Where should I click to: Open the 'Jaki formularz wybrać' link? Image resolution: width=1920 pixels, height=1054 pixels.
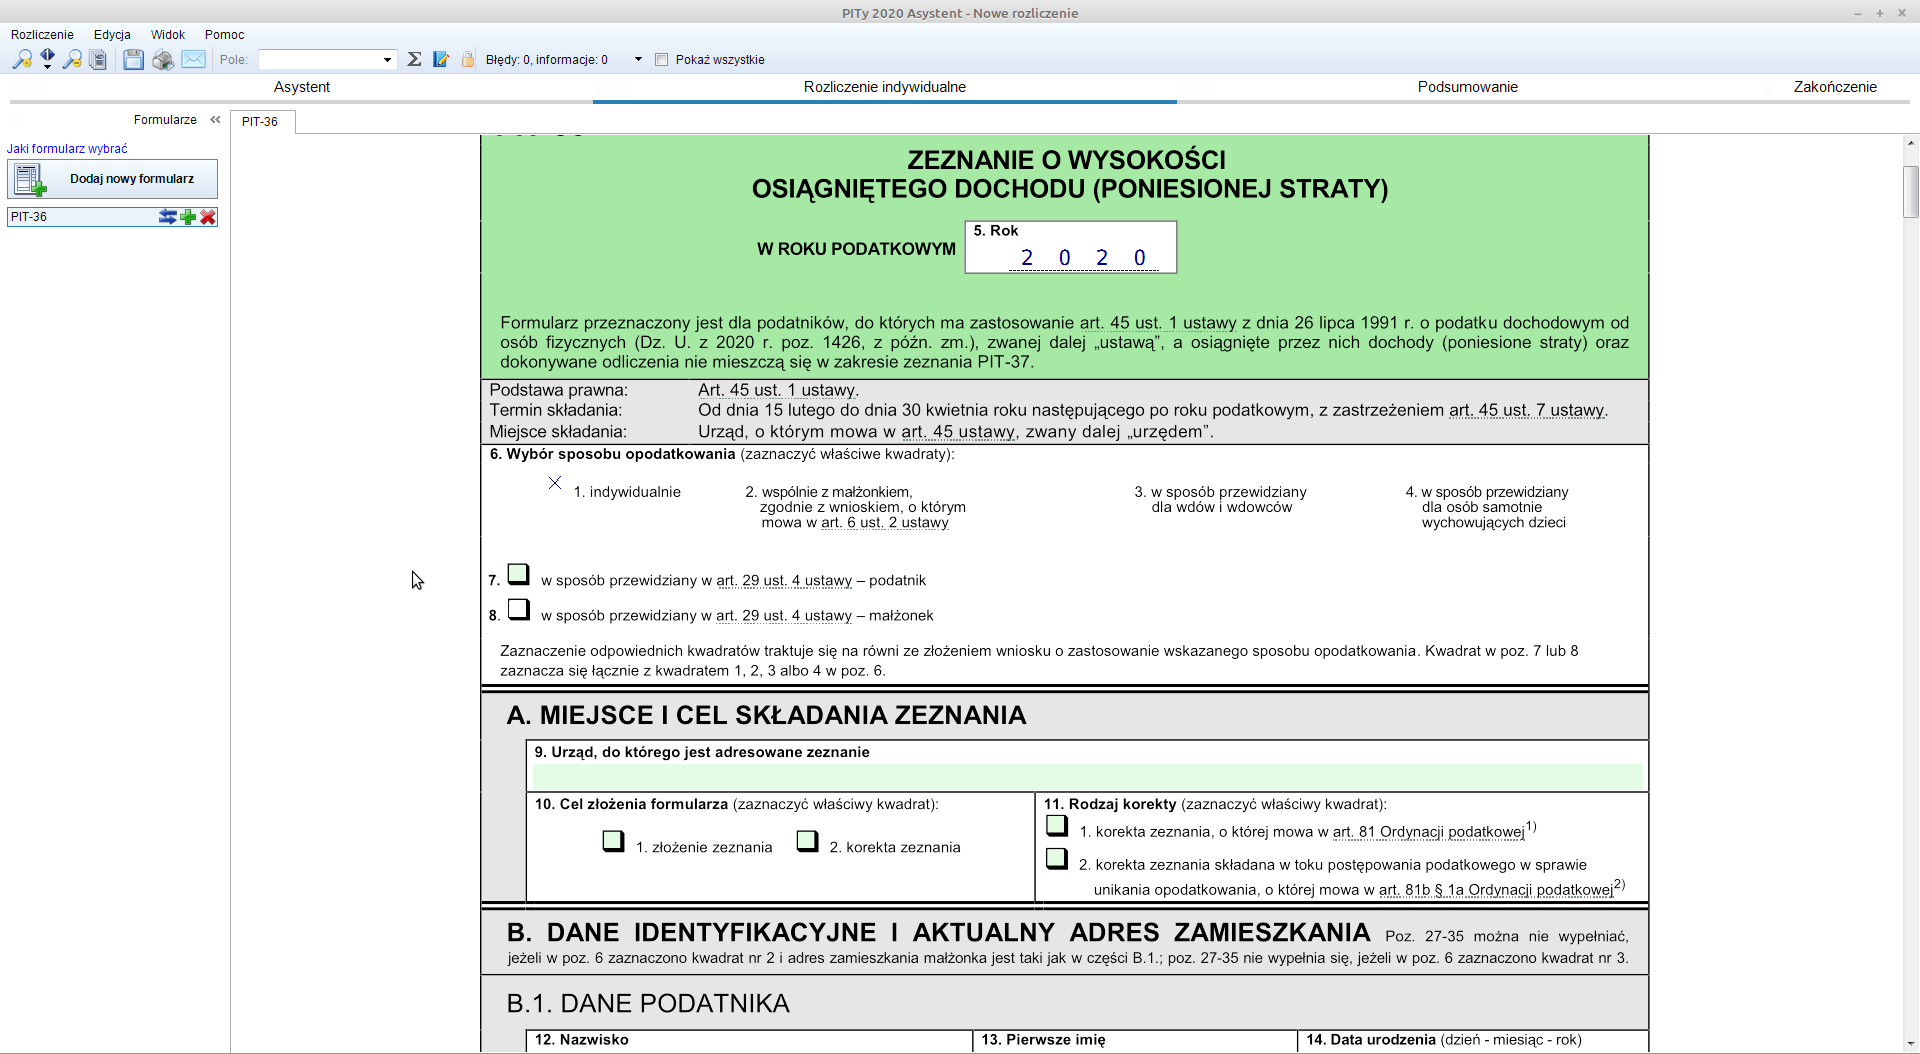click(x=67, y=149)
